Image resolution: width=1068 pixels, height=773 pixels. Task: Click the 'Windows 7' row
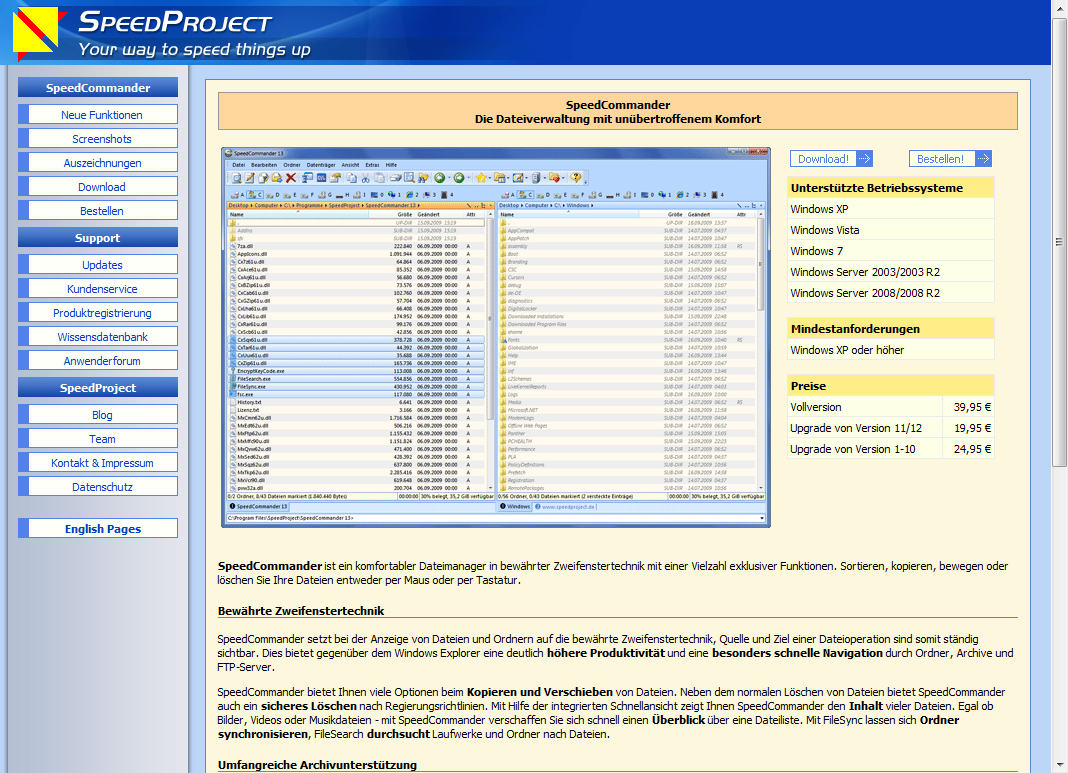click(890, 251)
